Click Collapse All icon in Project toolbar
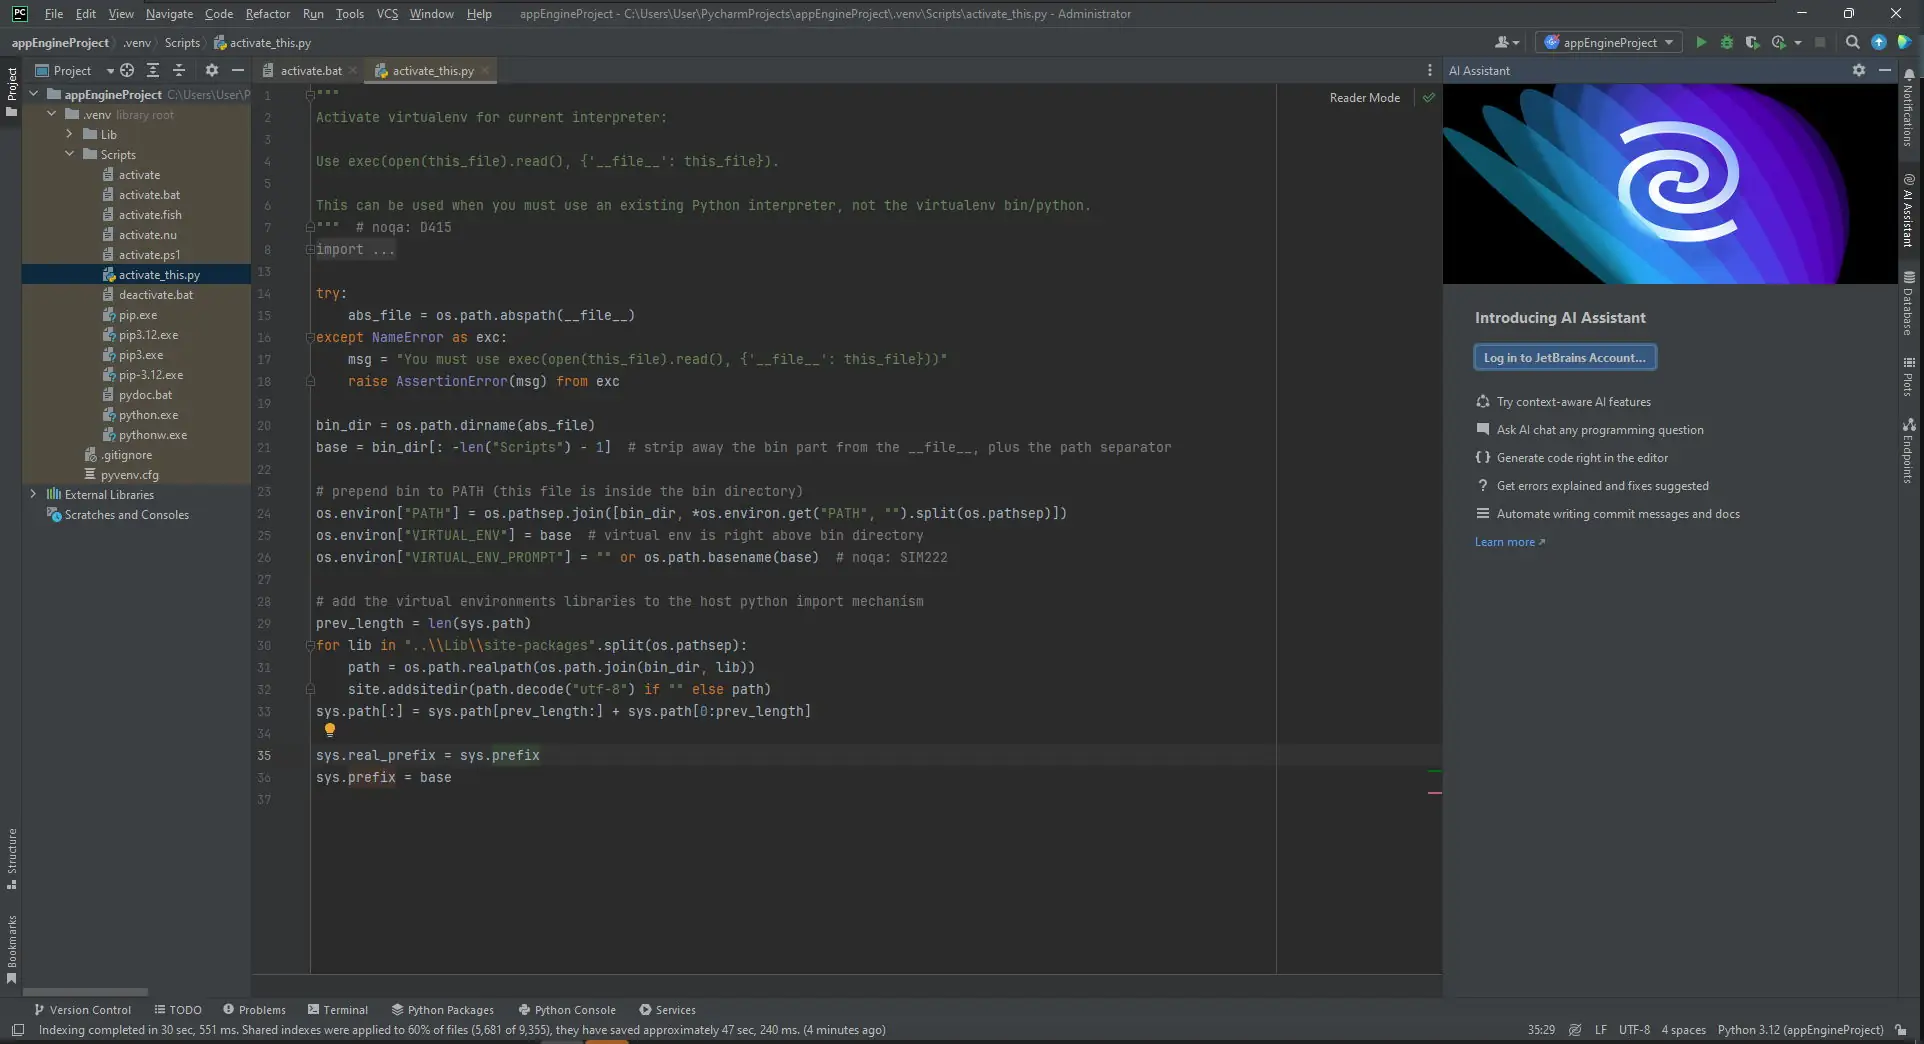 (179, 70)
